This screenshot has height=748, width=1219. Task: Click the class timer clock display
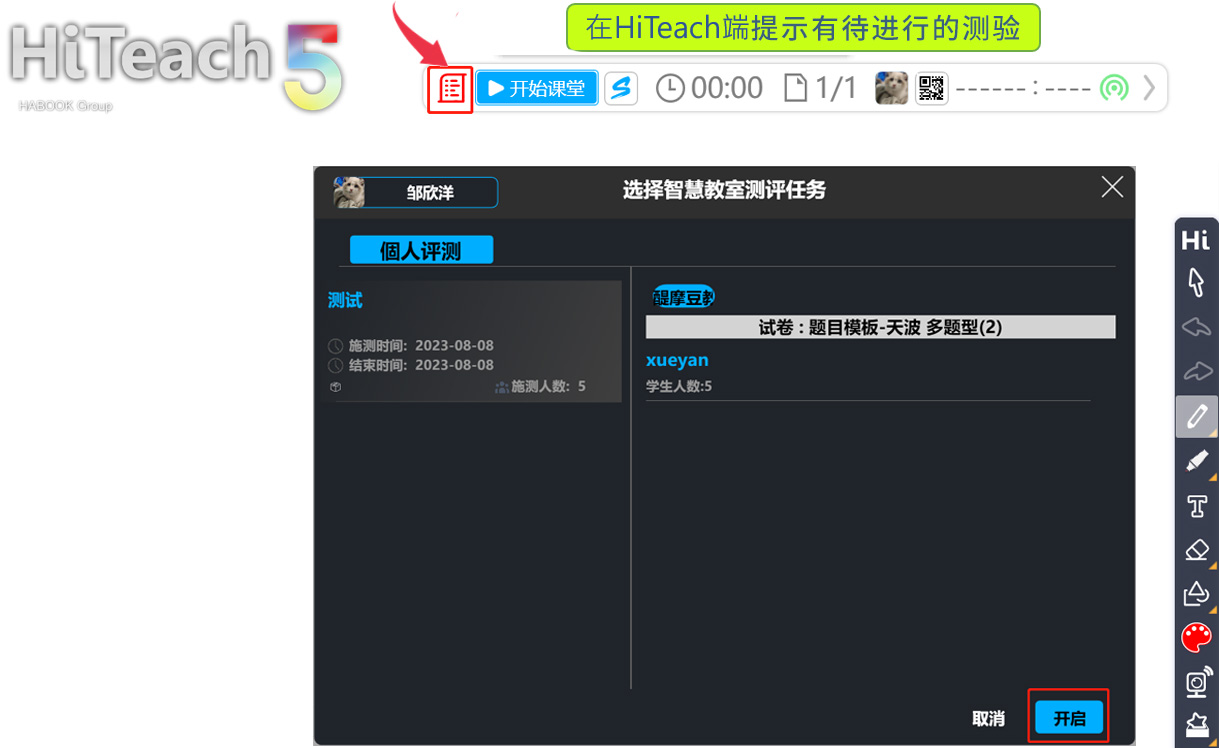pyautogui.click(x=709, y=88)
